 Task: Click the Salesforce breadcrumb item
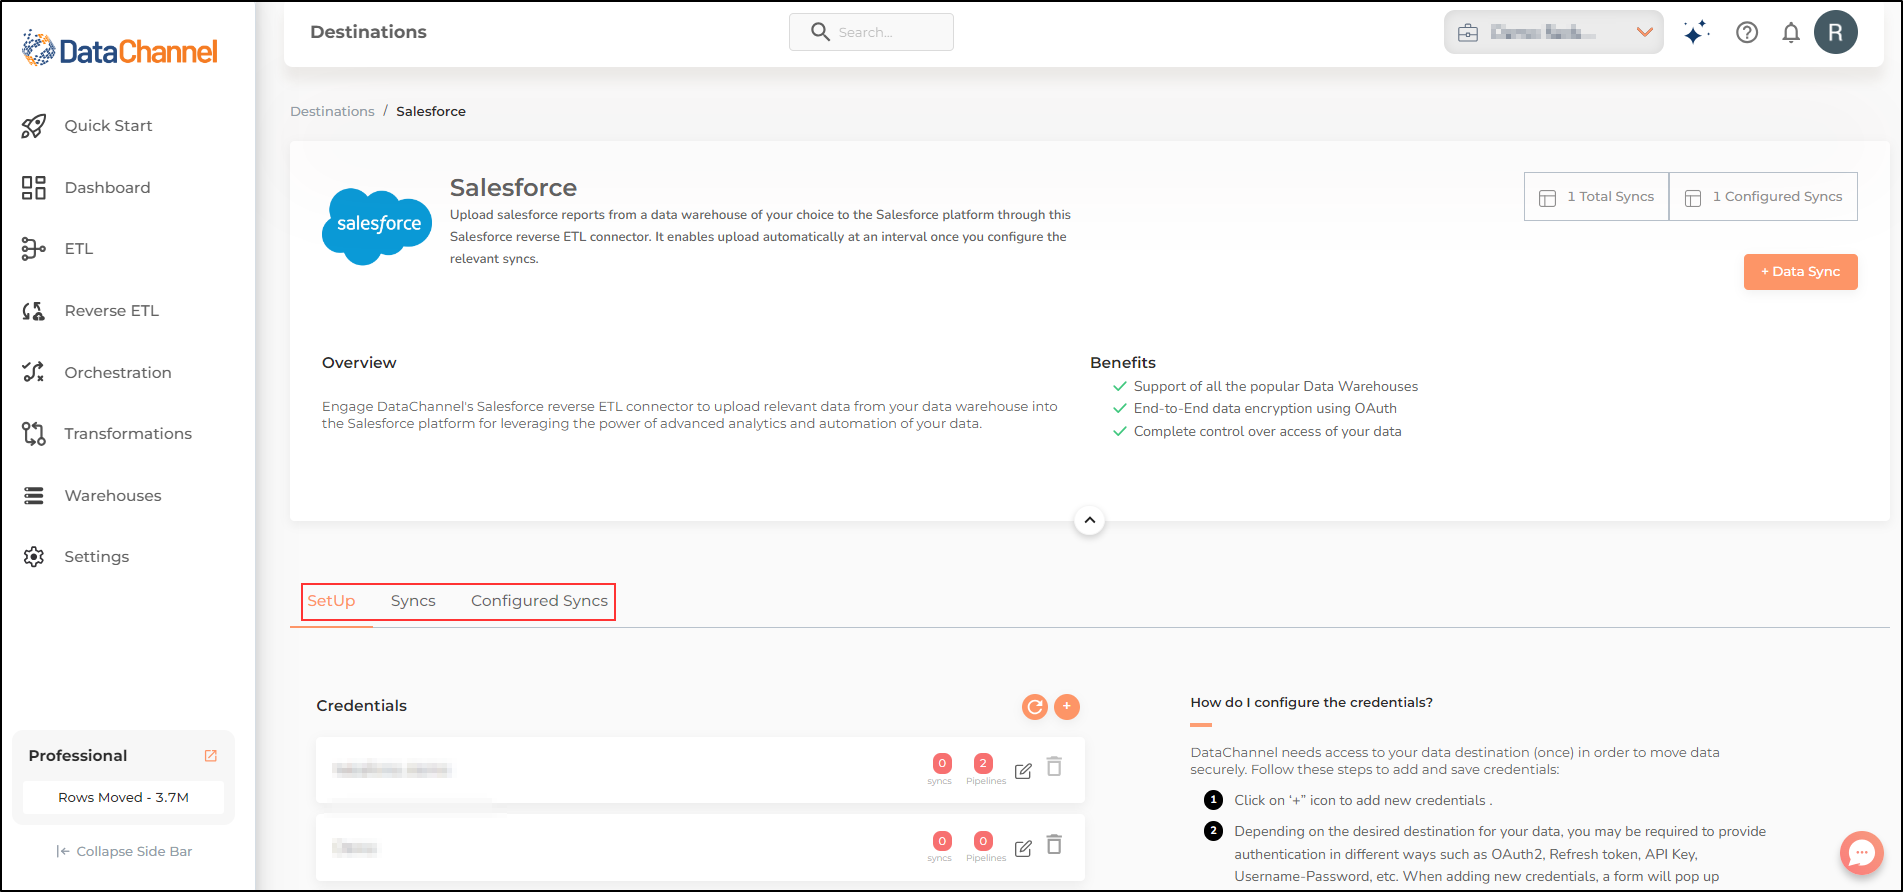(431, 111)
